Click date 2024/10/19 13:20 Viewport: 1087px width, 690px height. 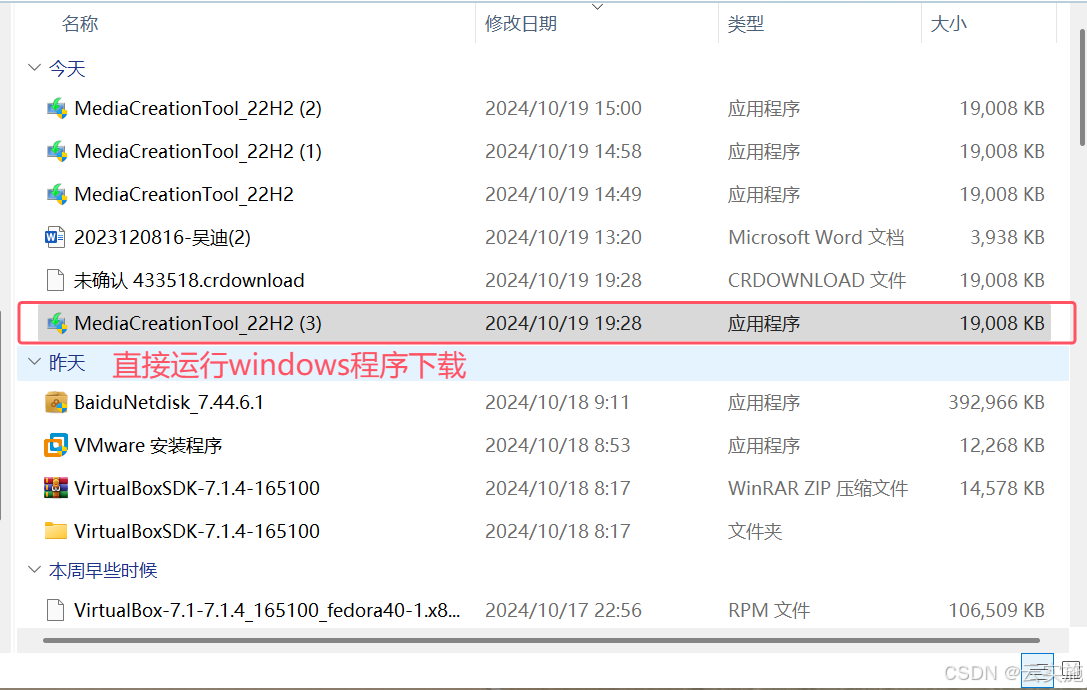point(563,237)
